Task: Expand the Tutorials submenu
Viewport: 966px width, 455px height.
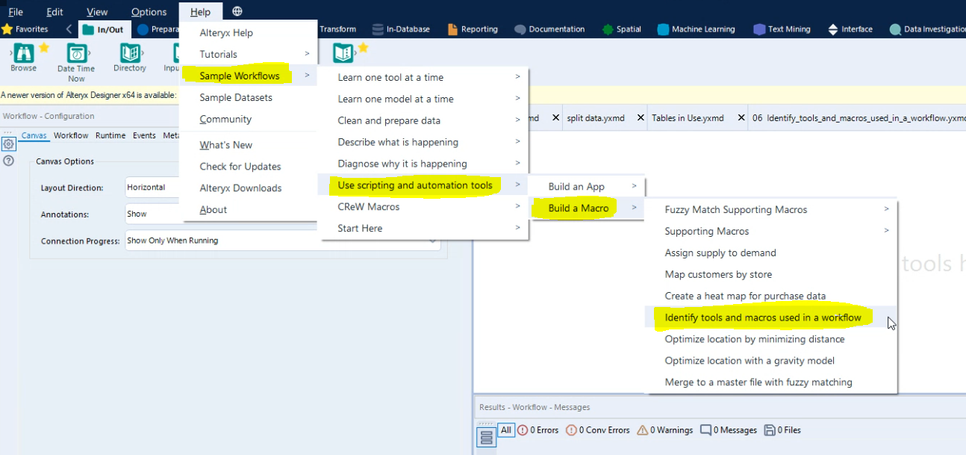Action: click(250, 54)
